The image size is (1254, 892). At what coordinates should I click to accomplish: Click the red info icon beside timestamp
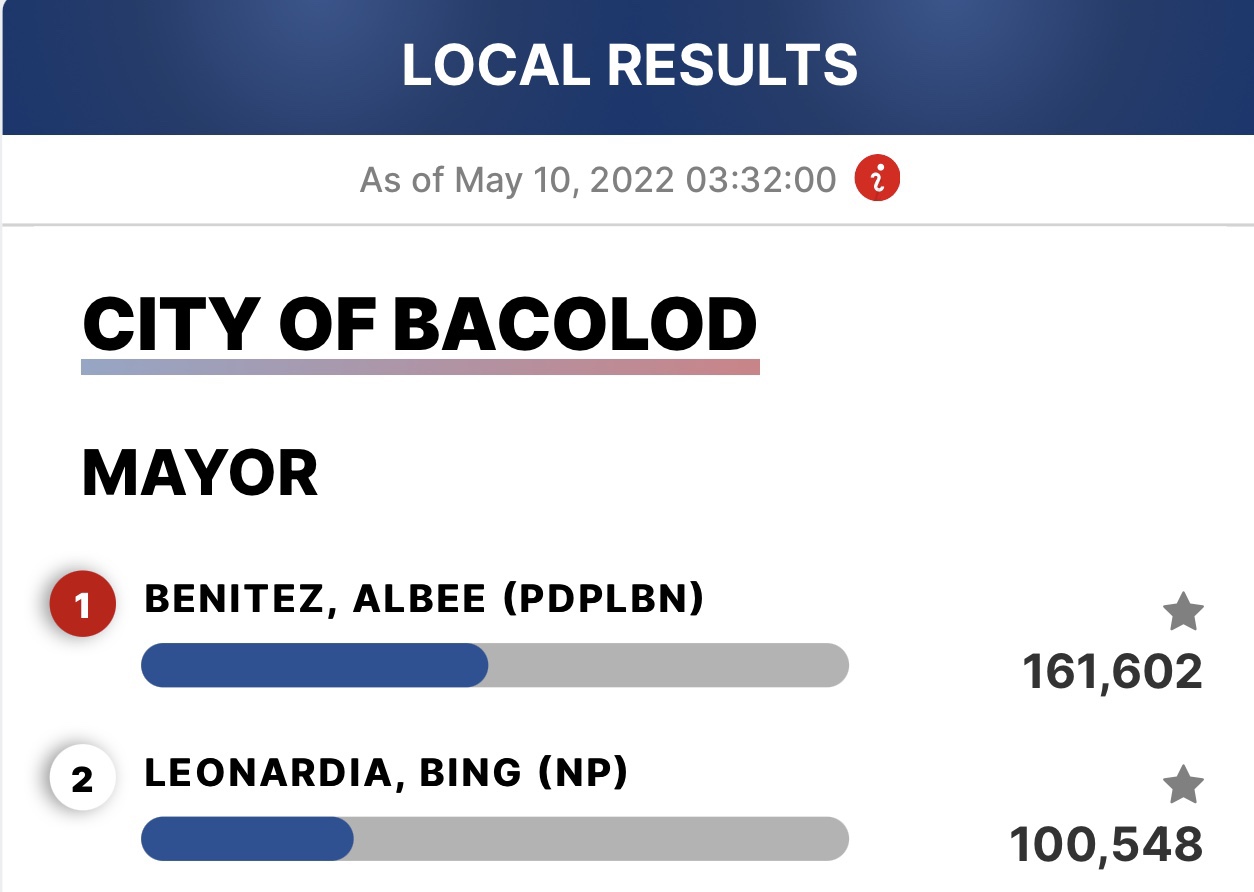(877, 180)
